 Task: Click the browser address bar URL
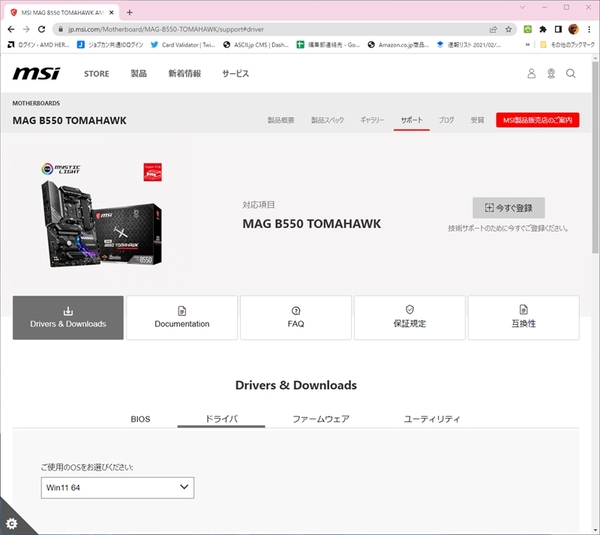click(x=250, y=29)
